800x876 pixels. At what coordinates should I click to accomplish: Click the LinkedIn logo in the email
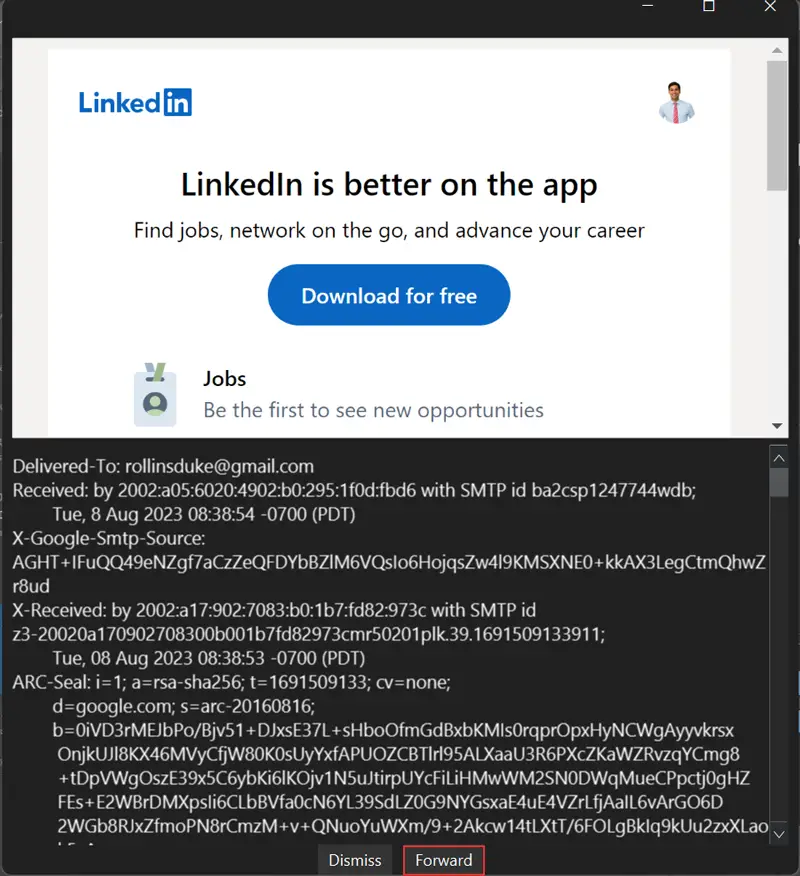pyautogui.click(x=135, y=102)
